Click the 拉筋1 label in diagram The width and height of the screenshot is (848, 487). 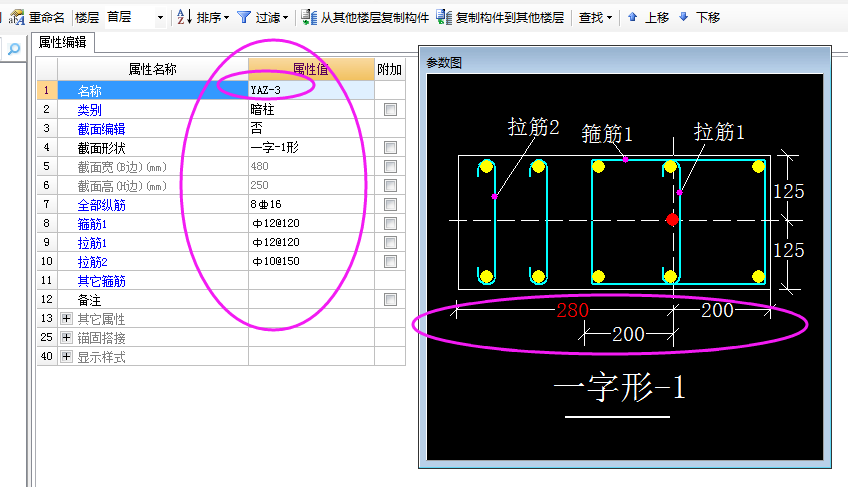[x=719, y=131]
